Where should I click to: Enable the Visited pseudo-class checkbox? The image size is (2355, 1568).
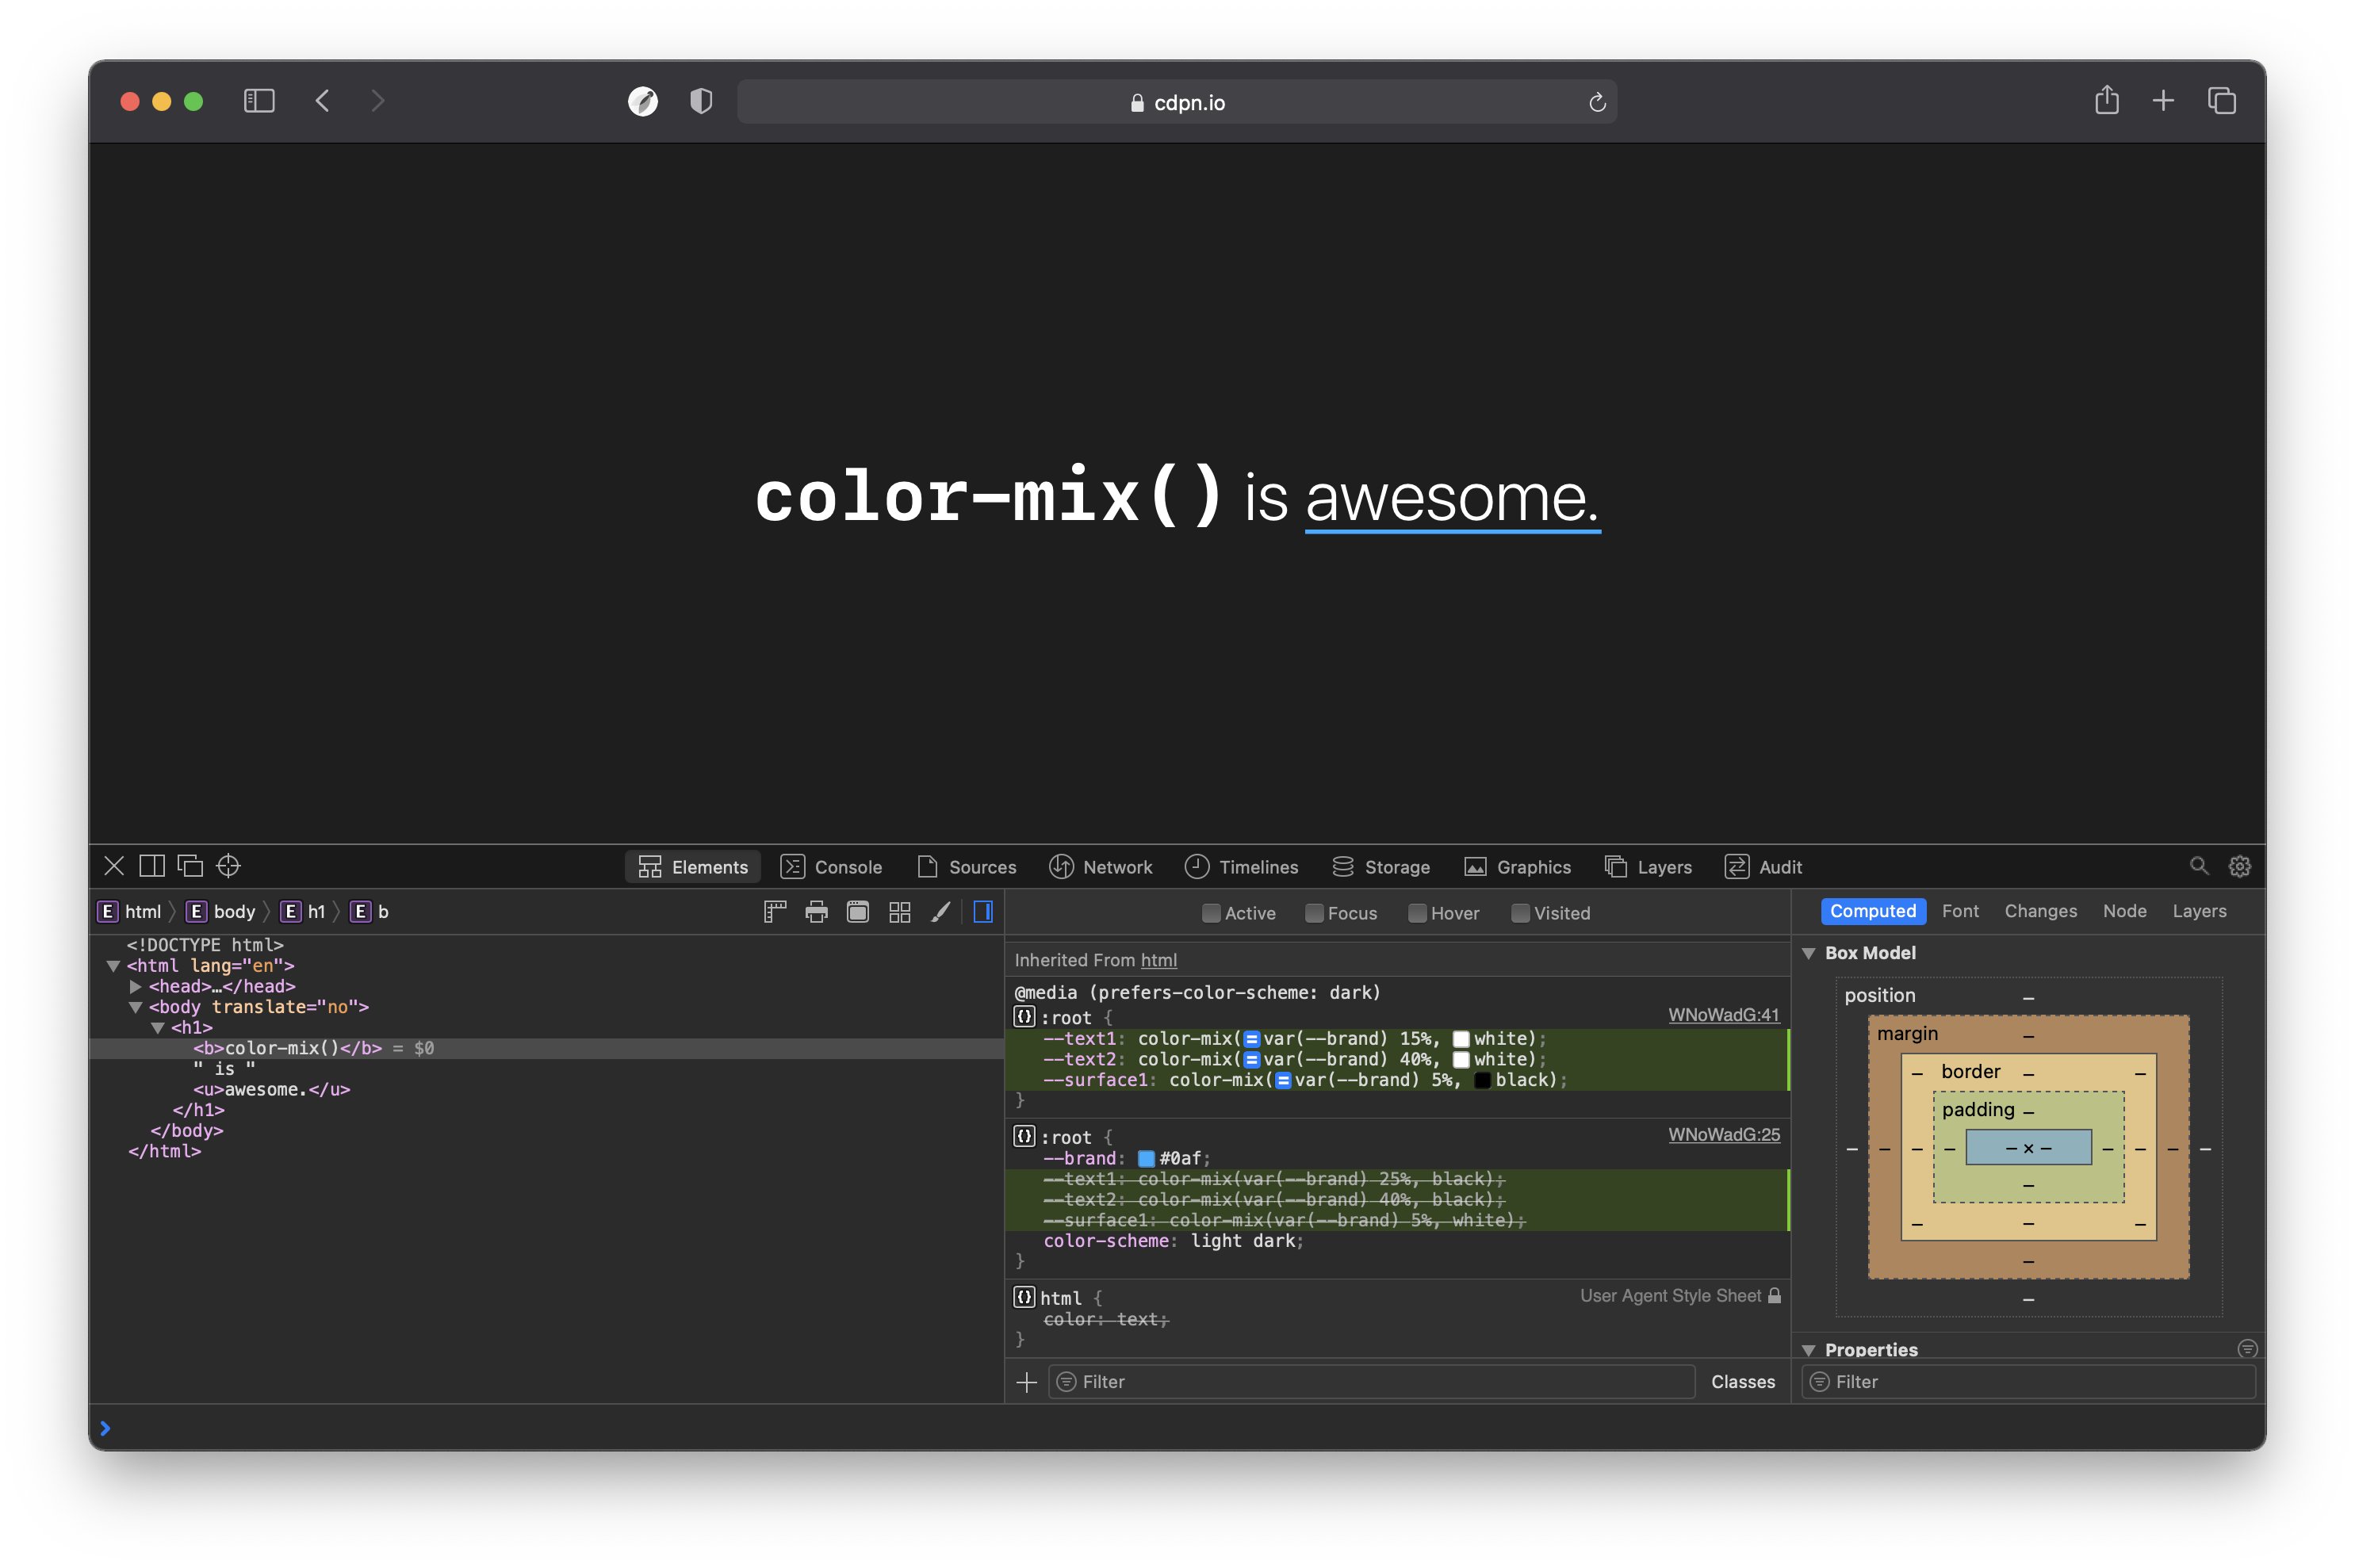pos(1520,913)
